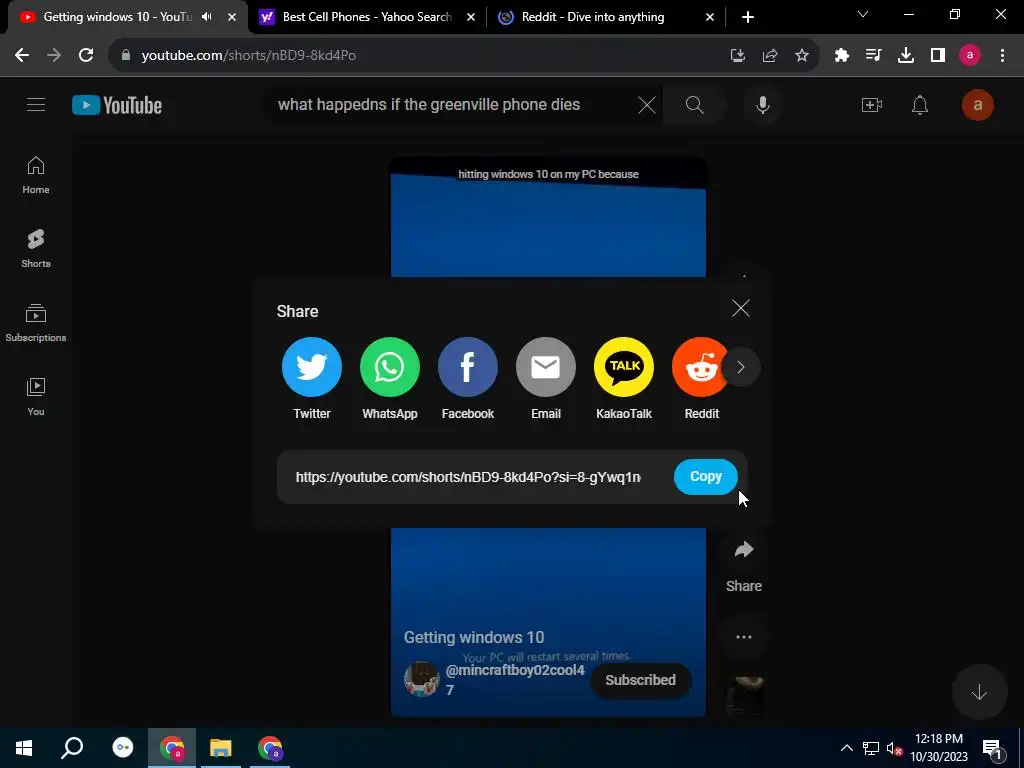Open You in the YouTube sidebar
Viewport: 1024px width, 768px height.
36,396
